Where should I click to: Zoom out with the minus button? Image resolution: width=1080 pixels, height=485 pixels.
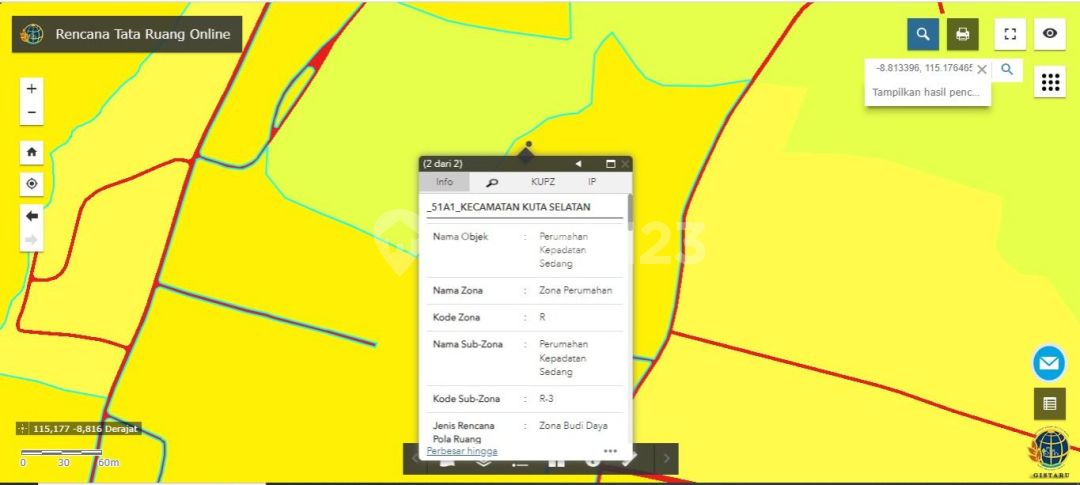[32, 113]
